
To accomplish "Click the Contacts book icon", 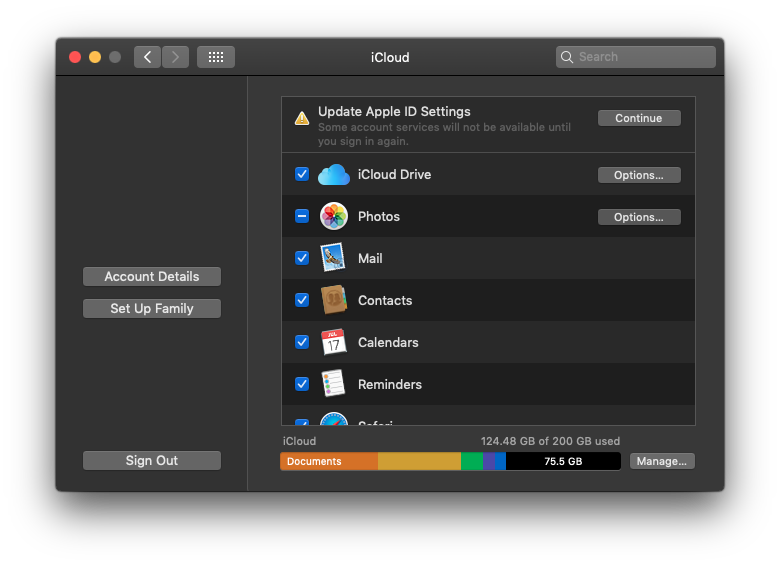I will point(334,299).
